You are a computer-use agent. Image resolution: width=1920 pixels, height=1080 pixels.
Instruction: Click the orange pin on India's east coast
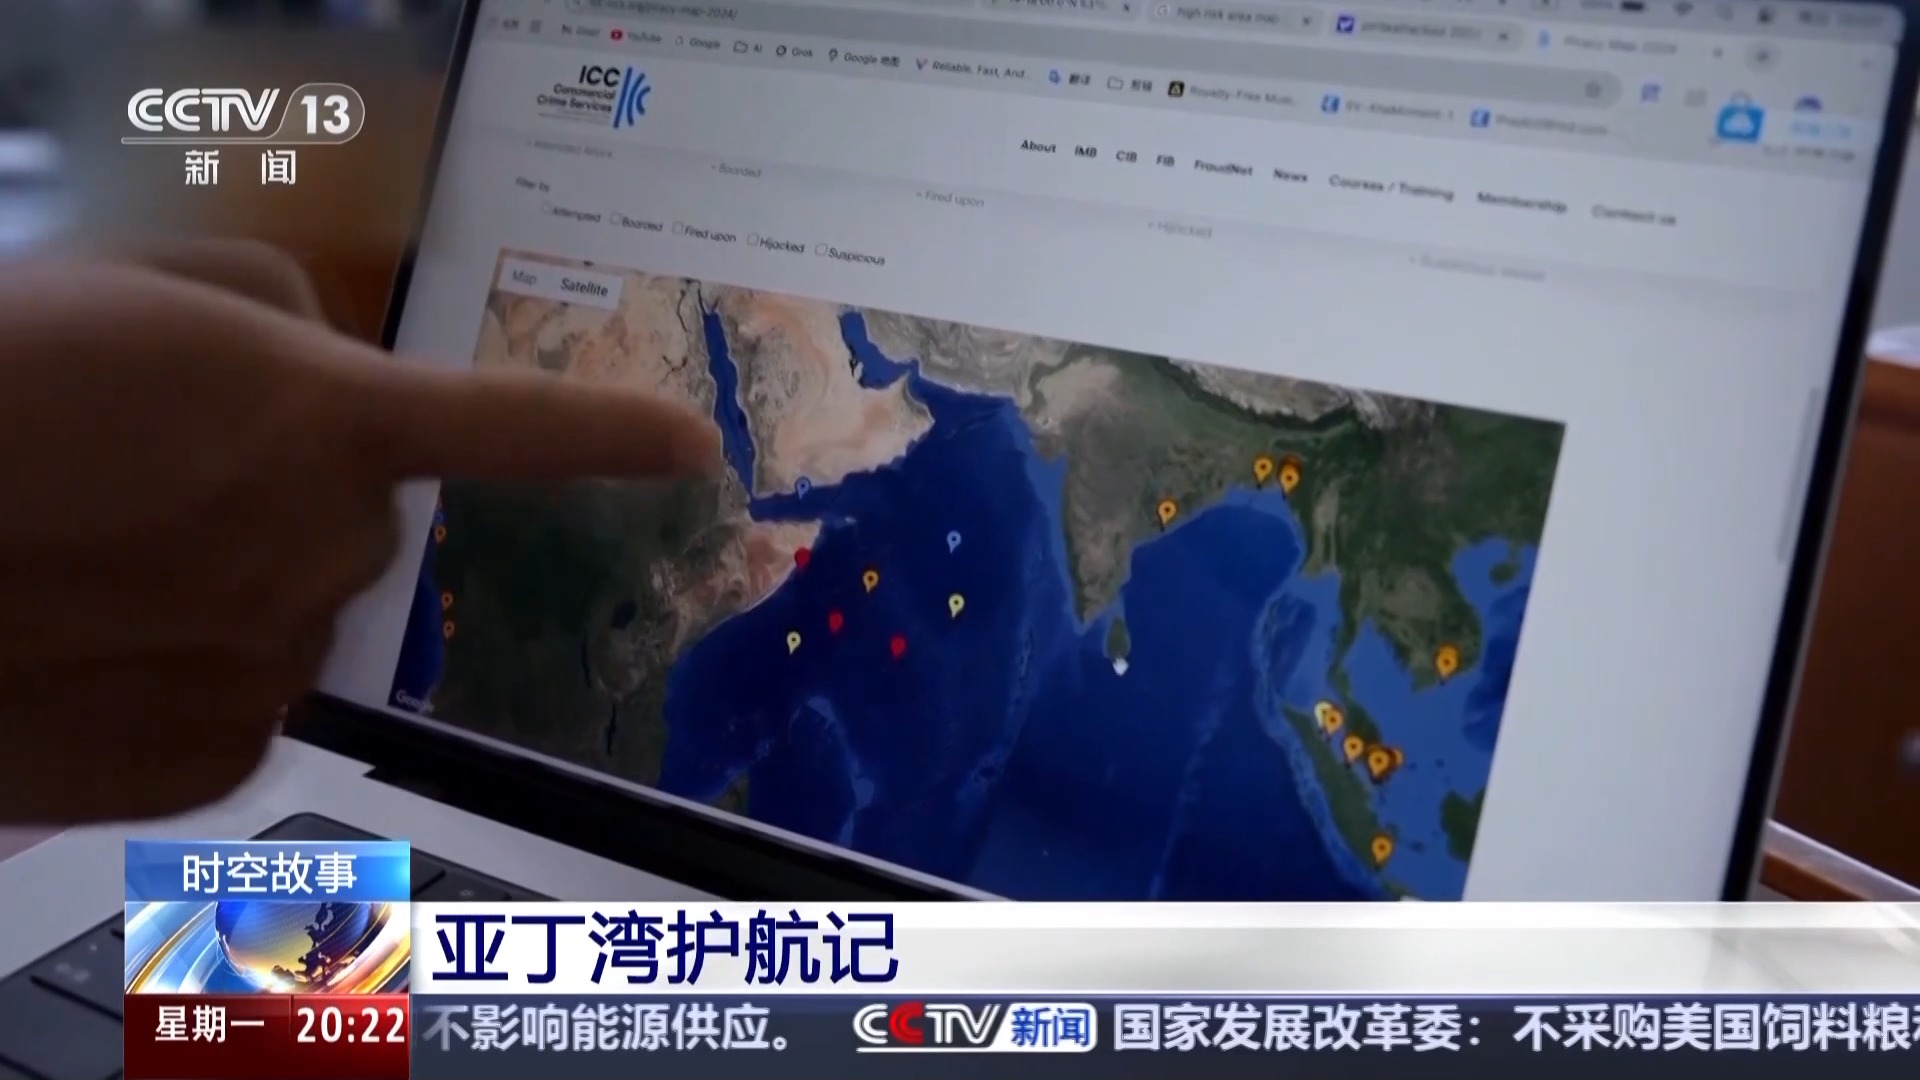click(1166, 512)
